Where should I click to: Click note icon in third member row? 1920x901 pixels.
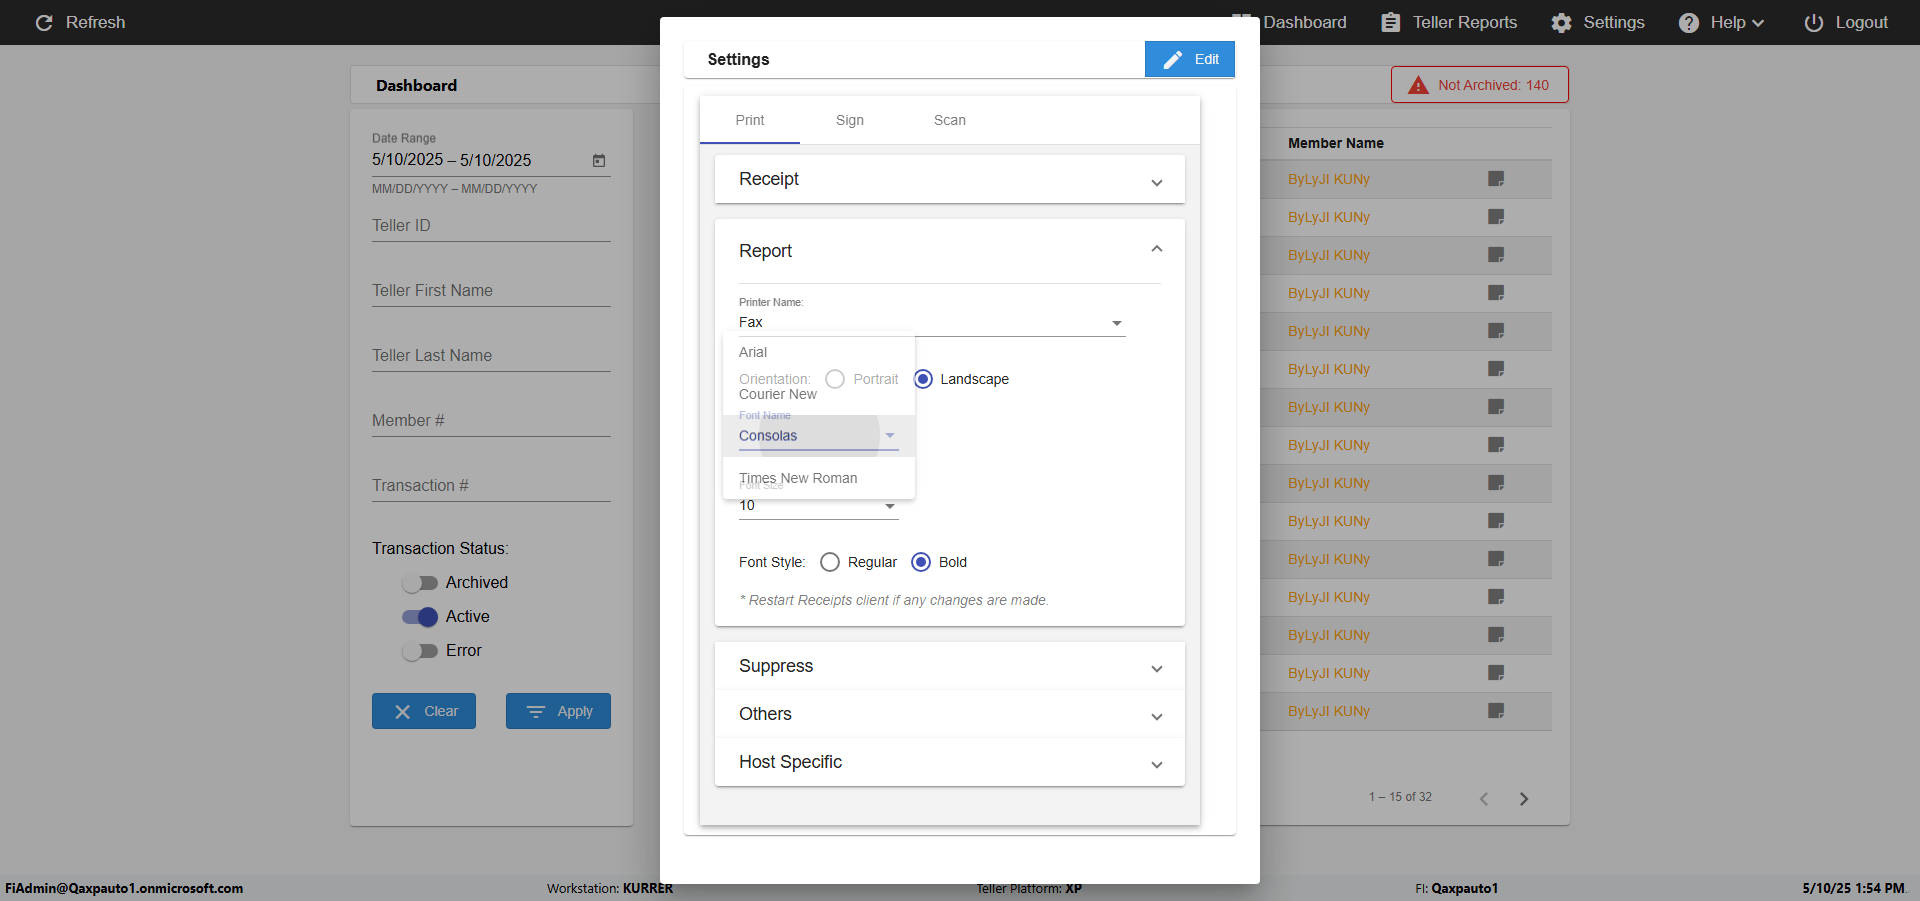tap(1496, 255)
